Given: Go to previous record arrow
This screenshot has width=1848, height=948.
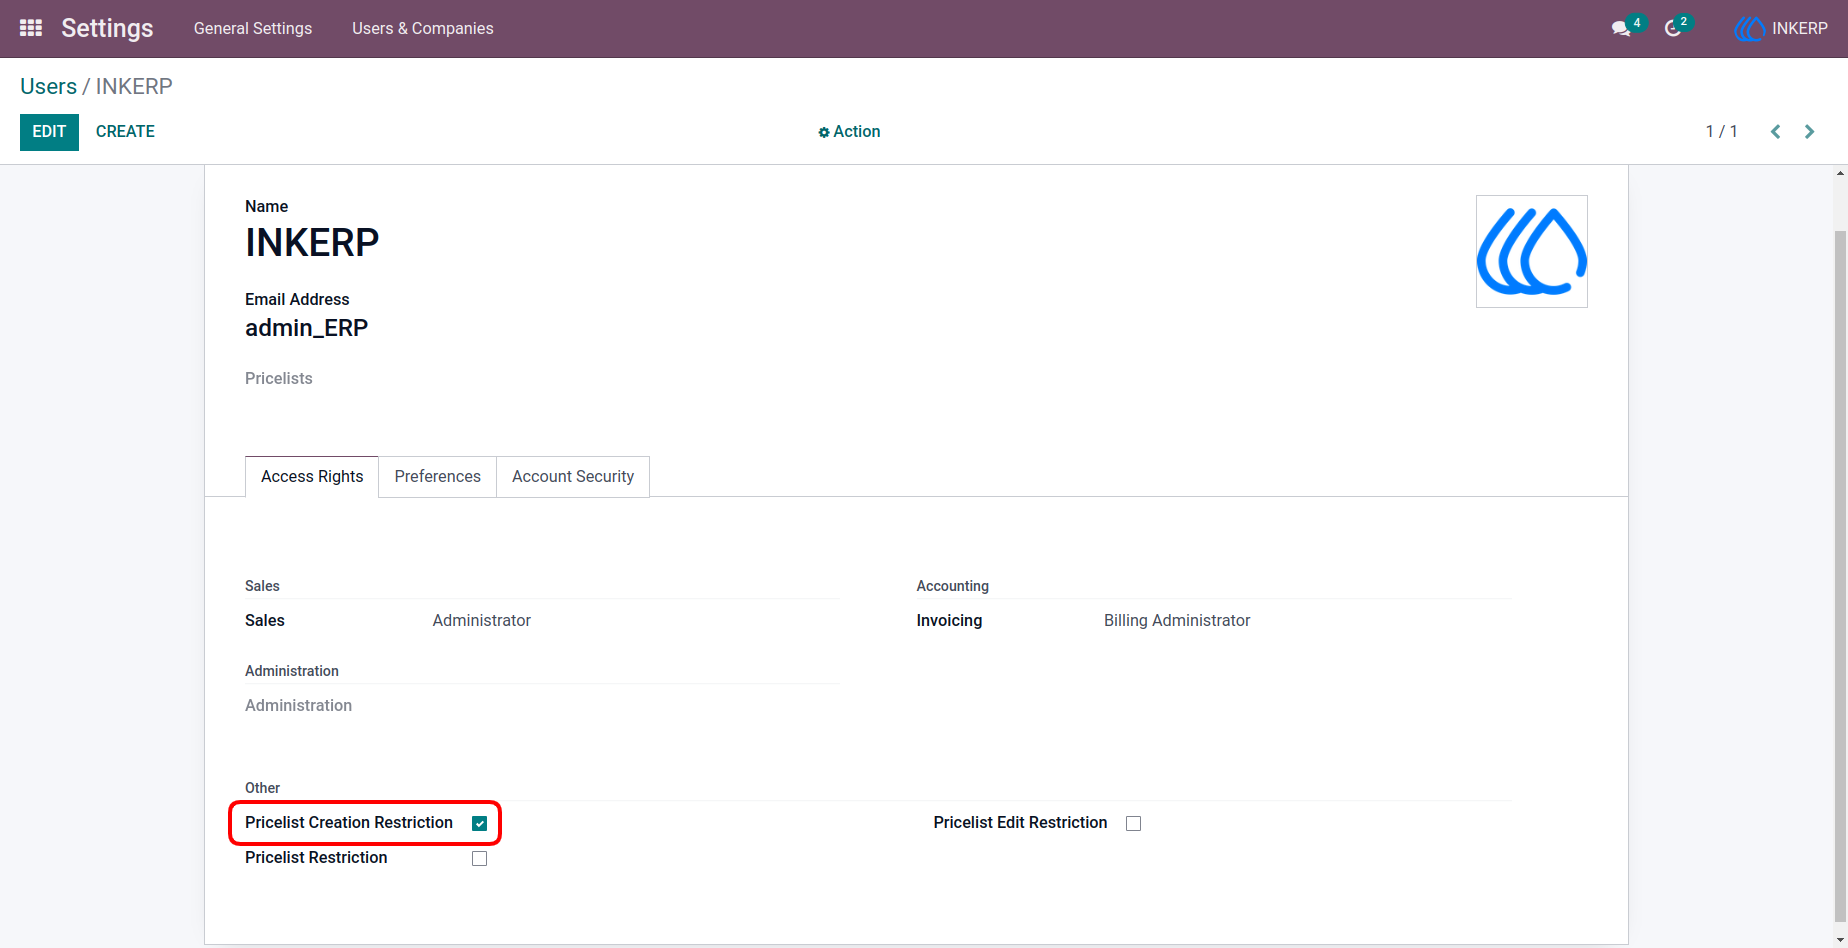Looking at the screenshot, I should 1776,132.
